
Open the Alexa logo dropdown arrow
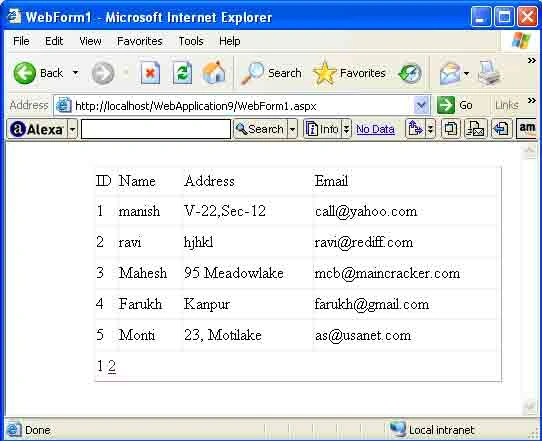73,129
